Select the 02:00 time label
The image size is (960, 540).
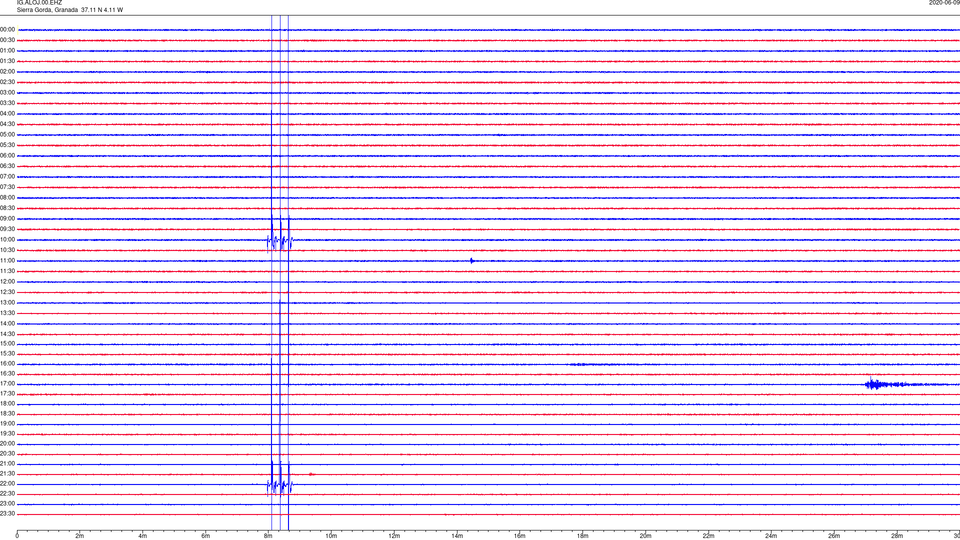click(x=8, y=72)
